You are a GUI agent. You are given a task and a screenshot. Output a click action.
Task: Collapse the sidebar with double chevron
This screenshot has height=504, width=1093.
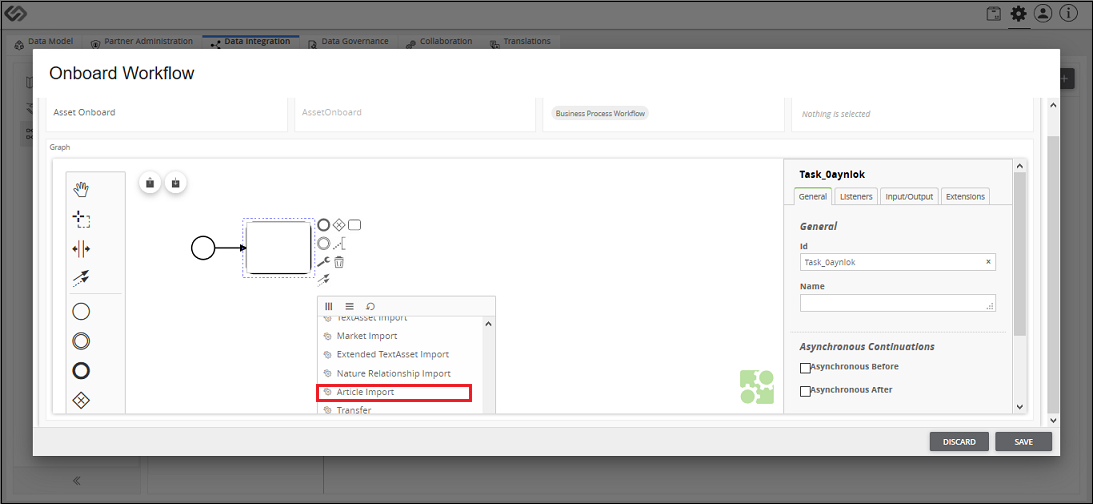click(77, 480)
